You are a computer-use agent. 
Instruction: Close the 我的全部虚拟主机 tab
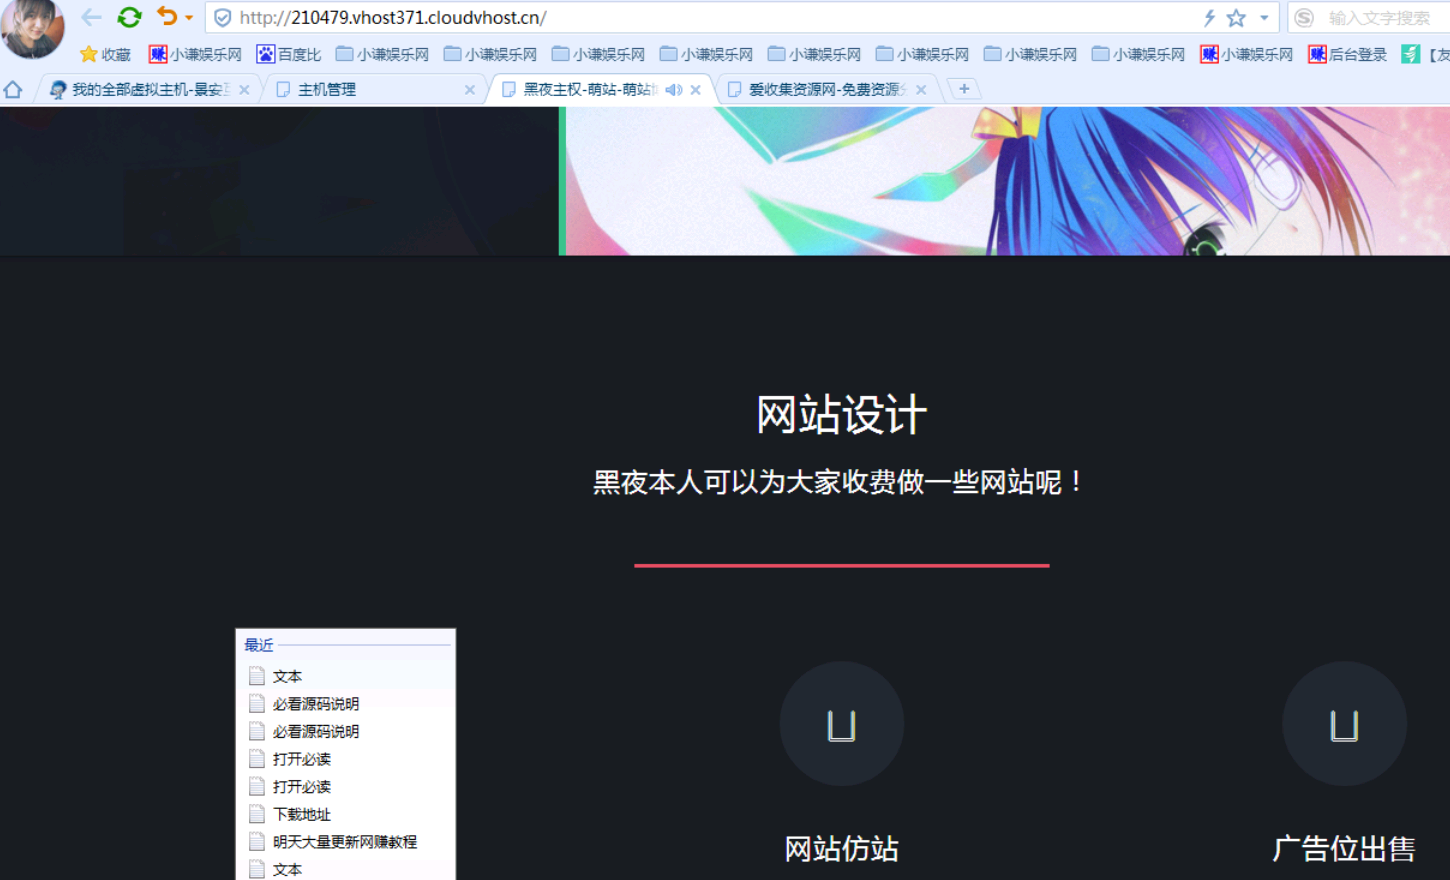(x=244, y=90)
